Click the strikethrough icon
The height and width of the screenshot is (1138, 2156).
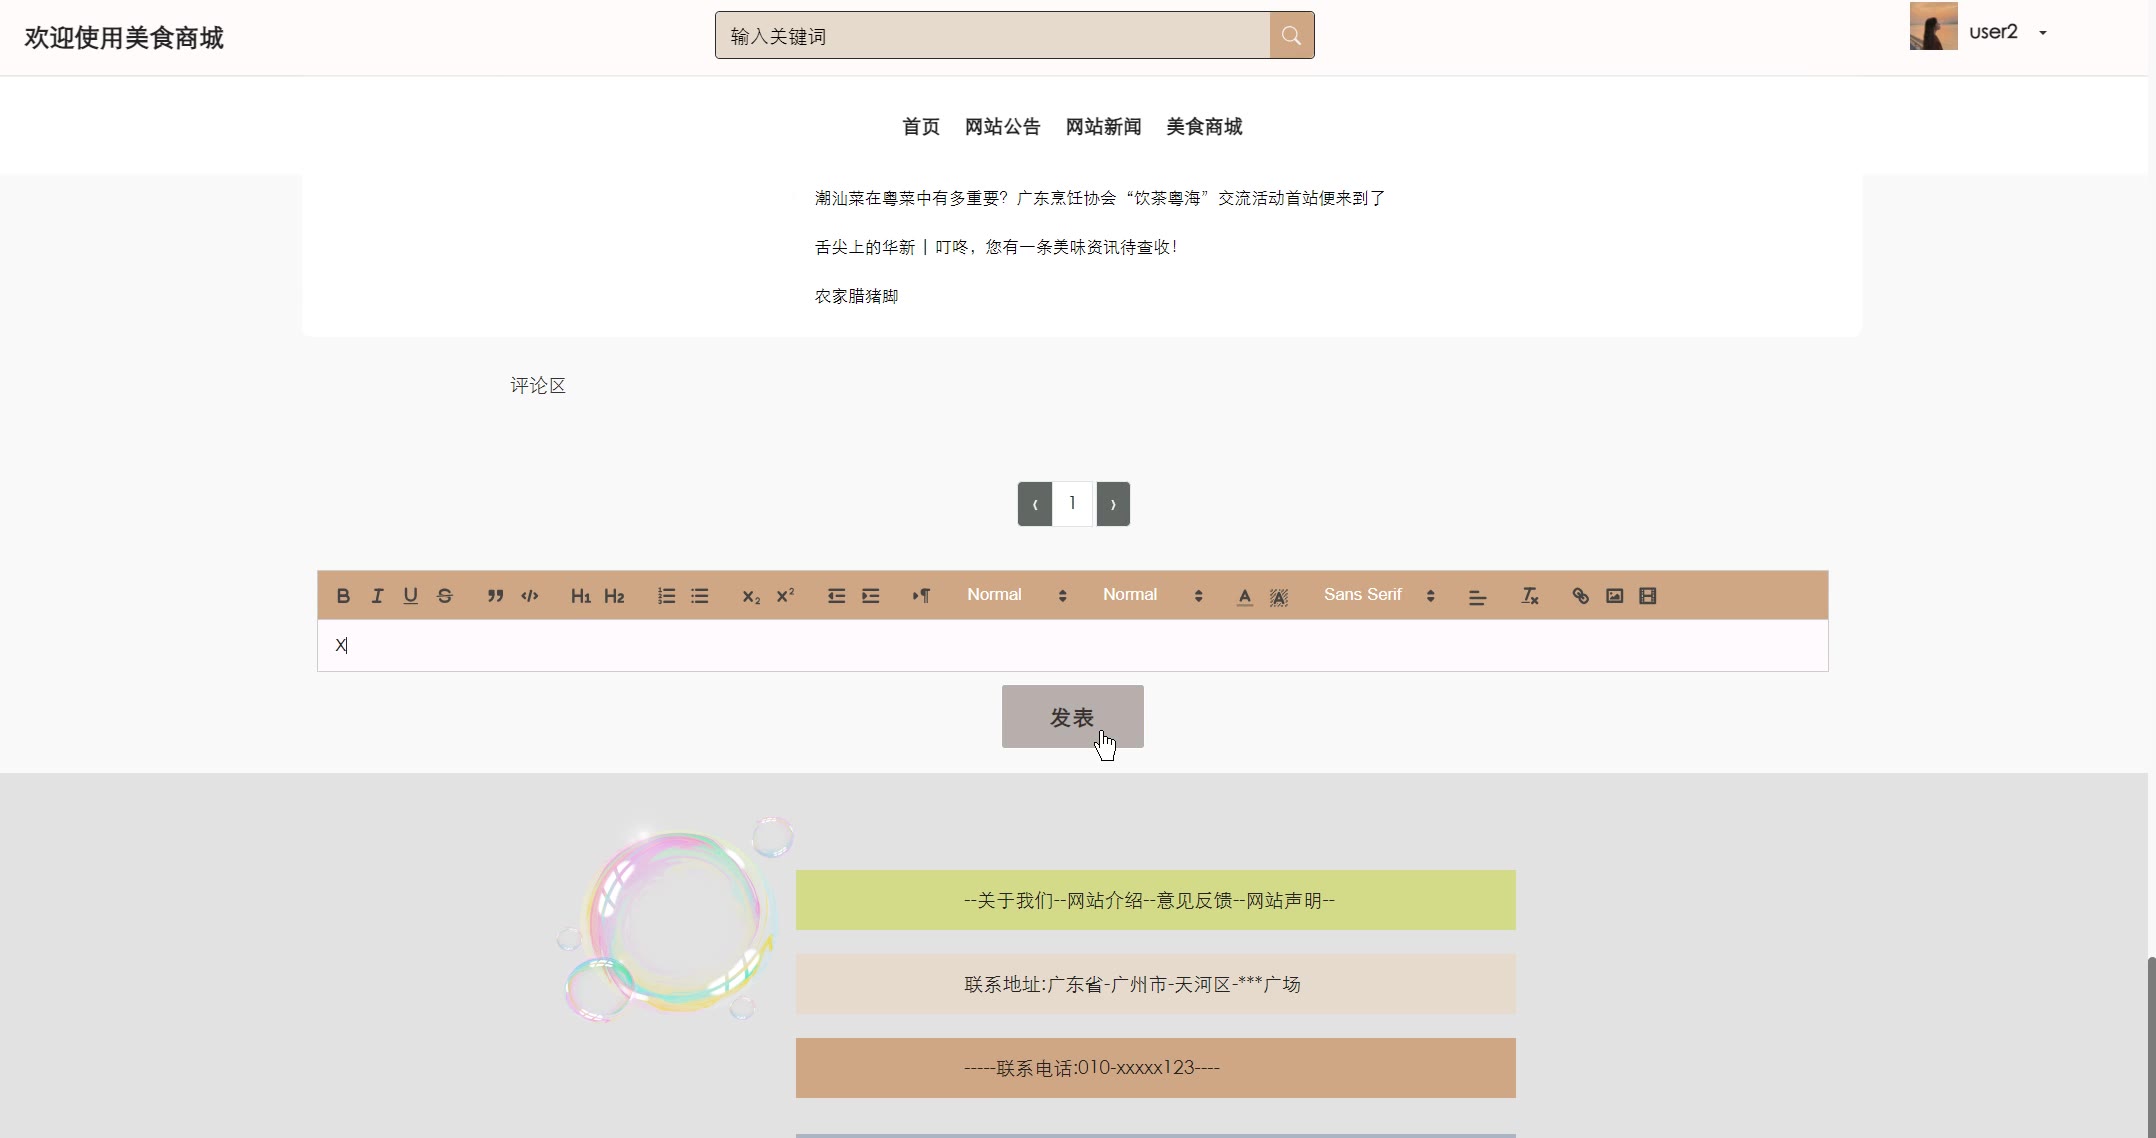pos(445,596)
